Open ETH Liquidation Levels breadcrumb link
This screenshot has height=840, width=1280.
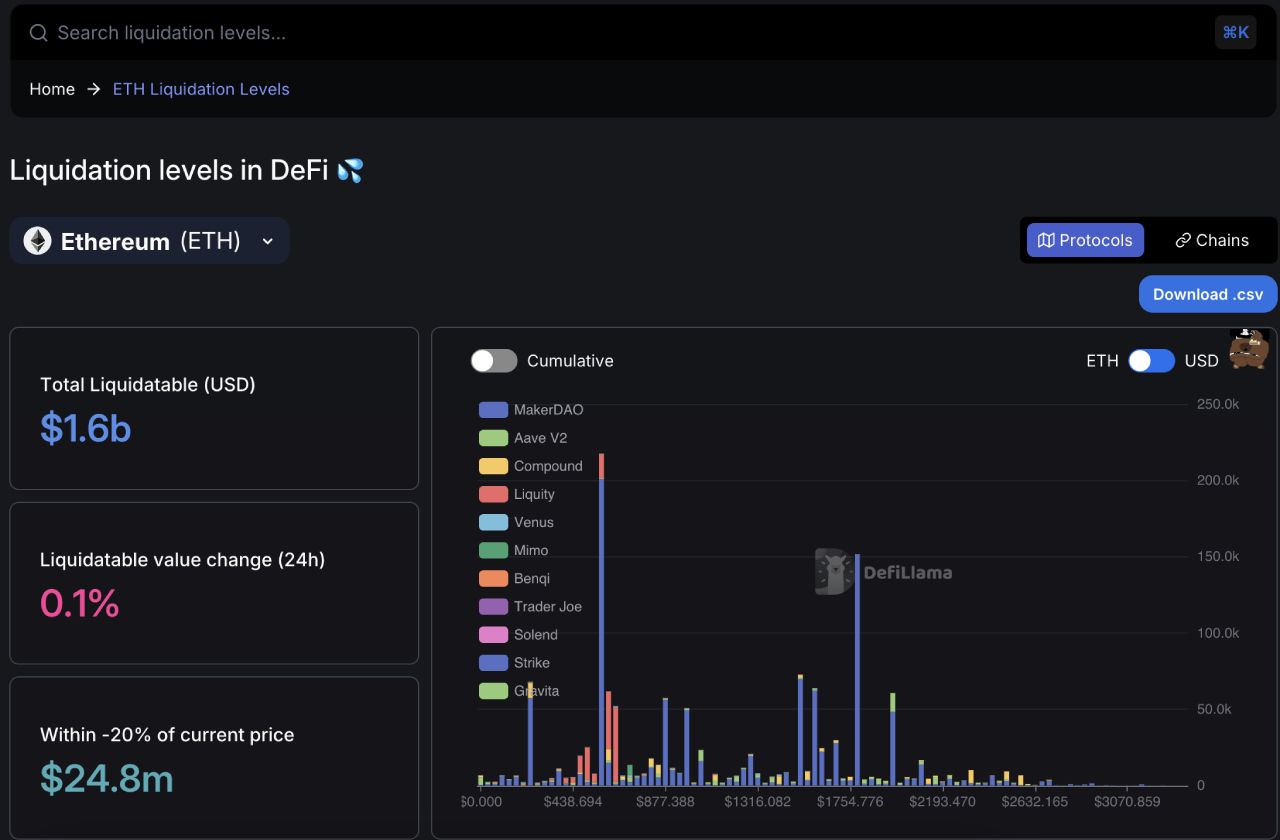pos(201,89)
